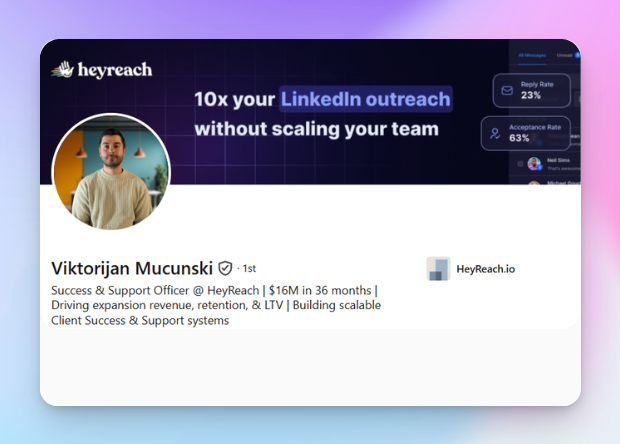Click the name Viktorijan Mucunski
Screen dimensions: 620x444
[x=132, y=268]
